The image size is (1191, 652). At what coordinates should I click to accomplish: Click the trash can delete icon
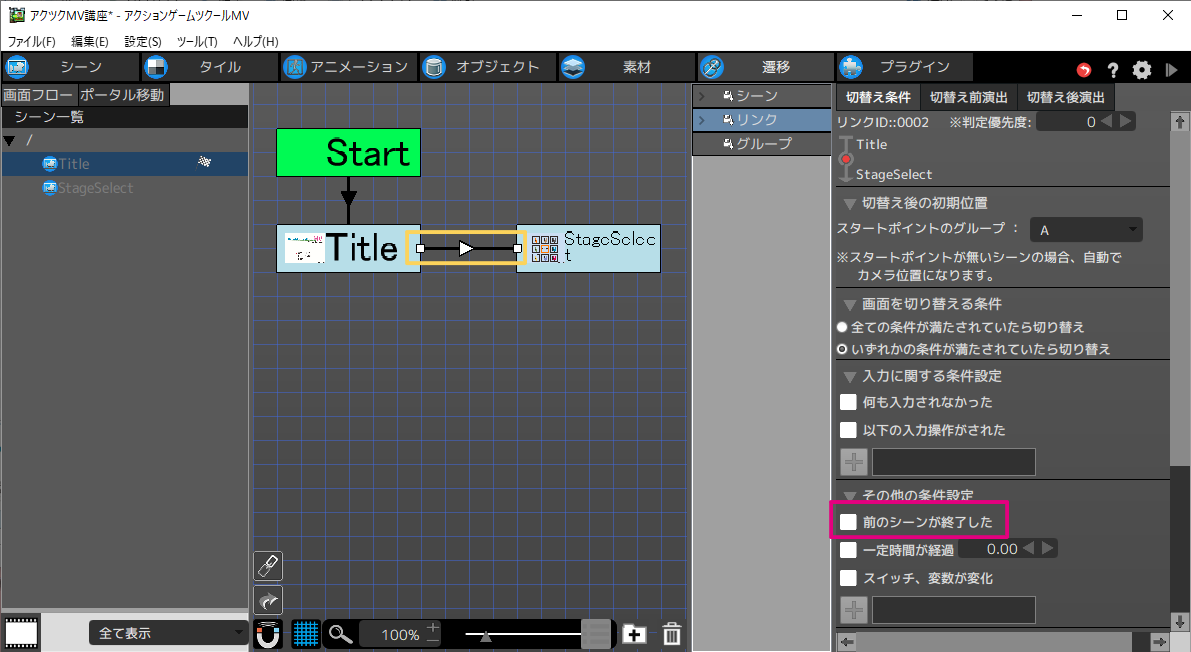click(x=673, y=633)
